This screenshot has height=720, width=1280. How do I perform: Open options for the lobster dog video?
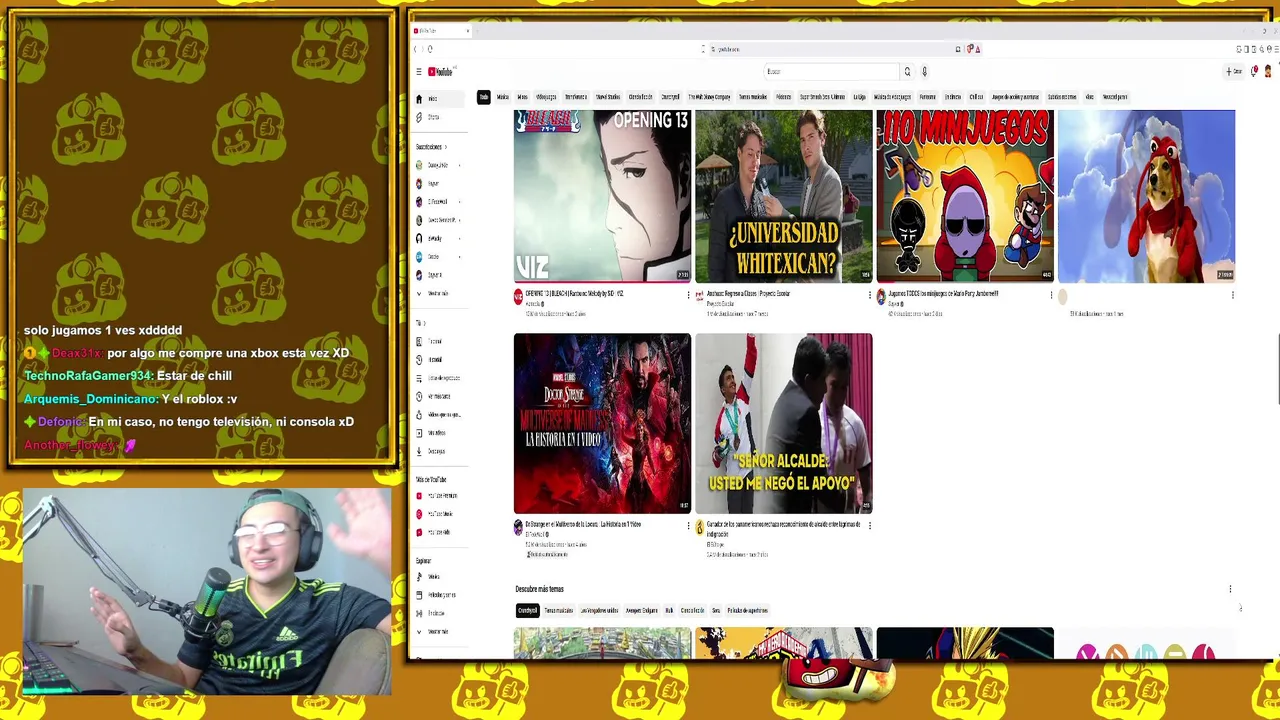pyautogui.click(x=1232, y=295)
